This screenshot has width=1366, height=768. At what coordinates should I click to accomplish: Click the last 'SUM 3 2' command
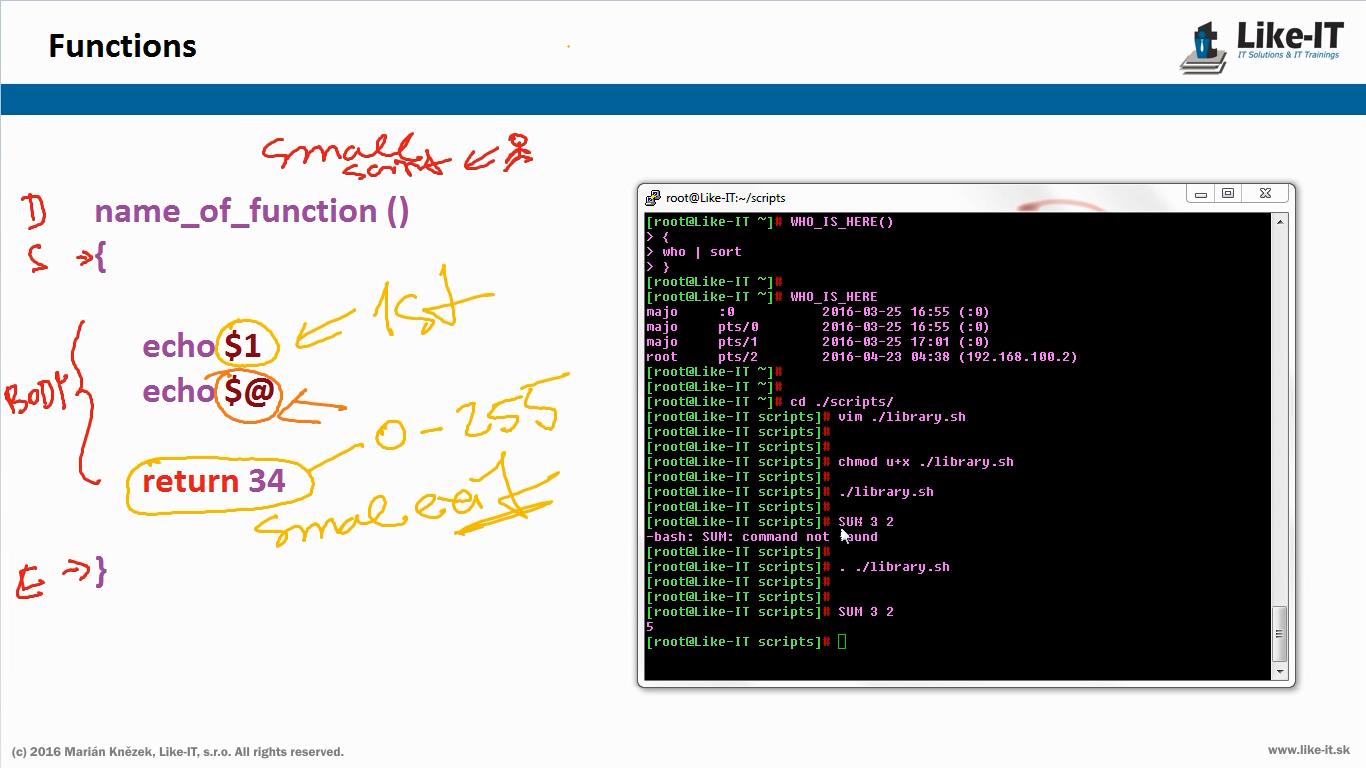pos(866,612)
